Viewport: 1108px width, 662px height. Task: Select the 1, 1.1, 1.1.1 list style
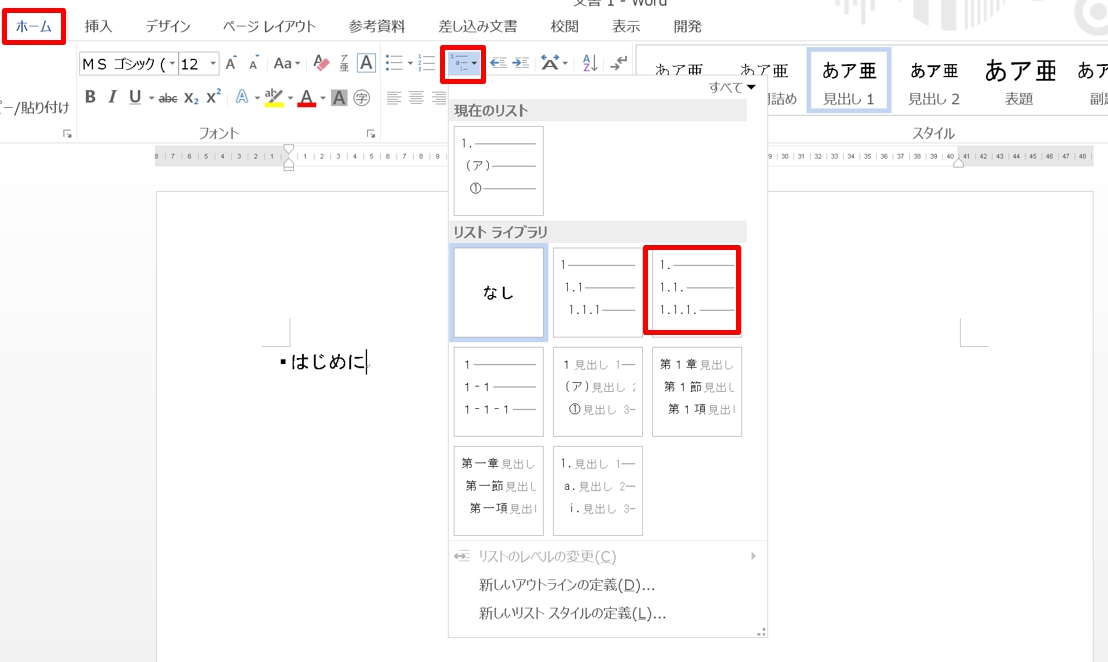(598, 292)
